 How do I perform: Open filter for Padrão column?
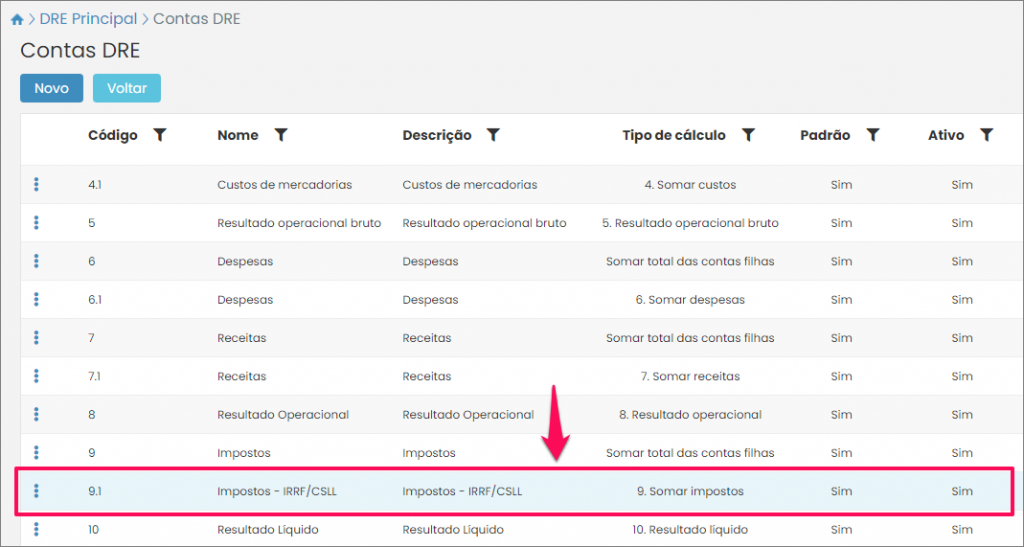(x=873, y=135)
